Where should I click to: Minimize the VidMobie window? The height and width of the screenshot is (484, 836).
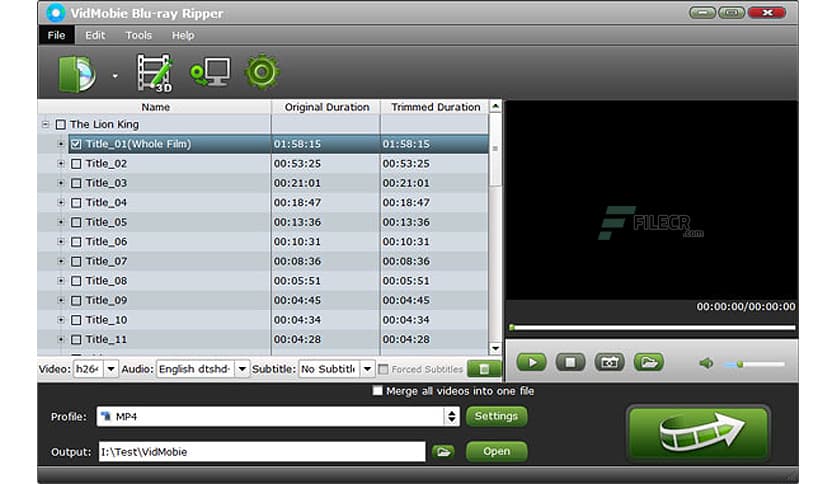(x=702, y=12)
